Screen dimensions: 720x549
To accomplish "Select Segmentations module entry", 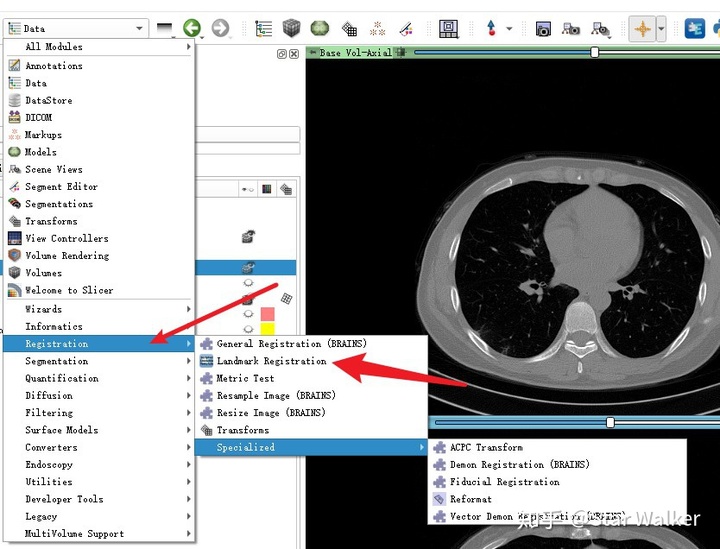I will coord(99,204).
